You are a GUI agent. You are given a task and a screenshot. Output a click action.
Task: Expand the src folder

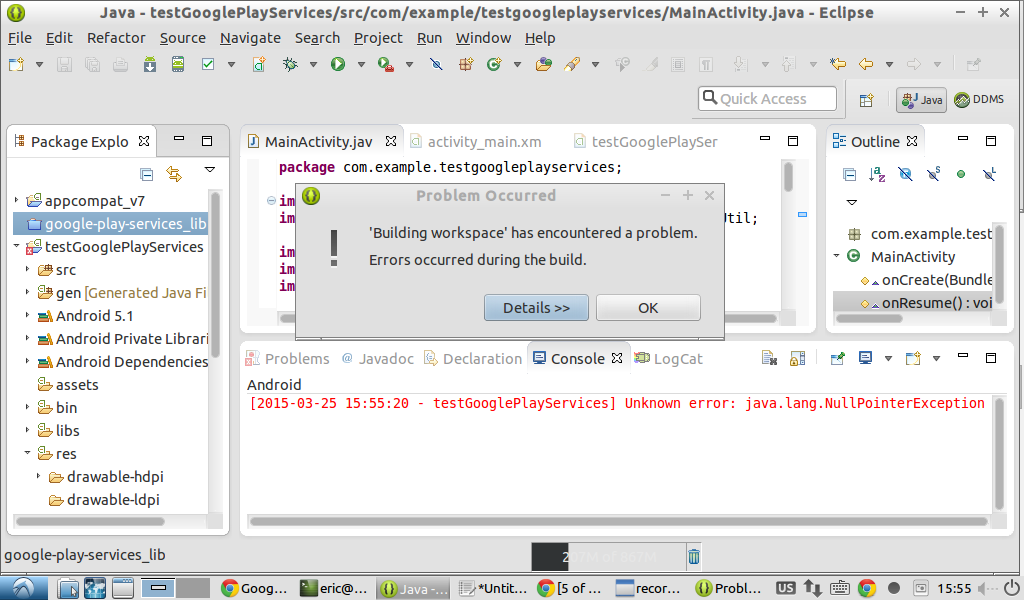27,269
